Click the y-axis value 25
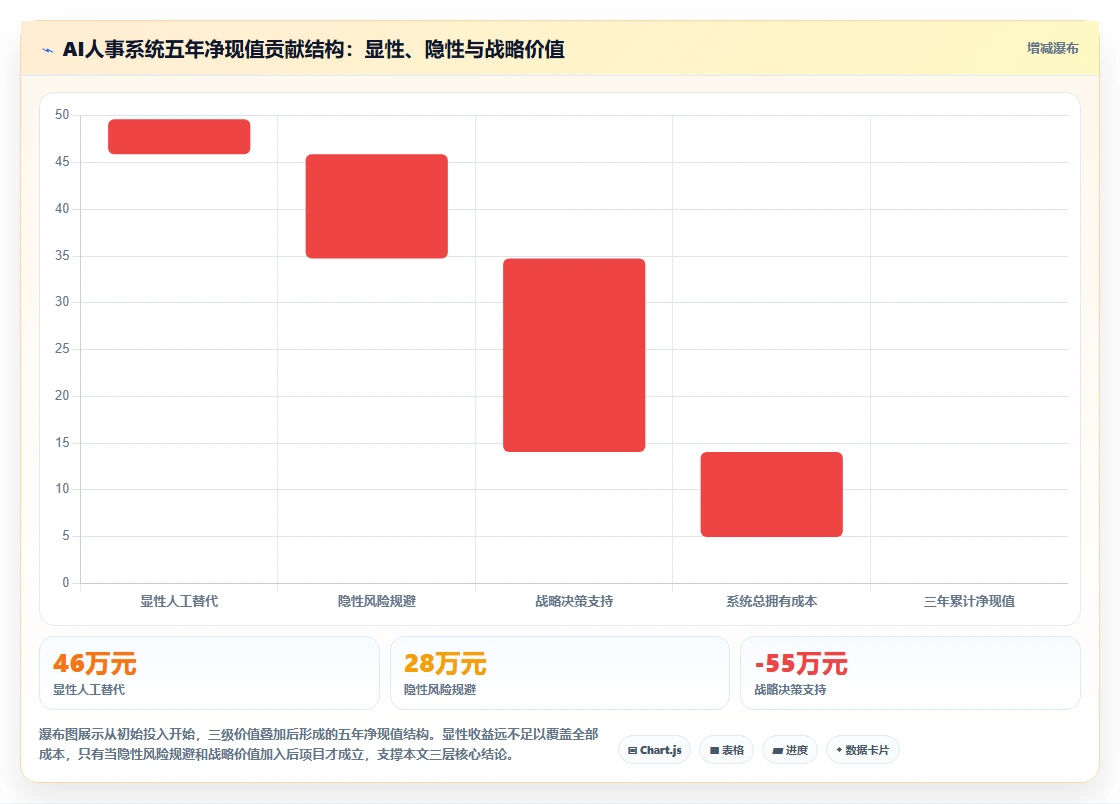 62,348
